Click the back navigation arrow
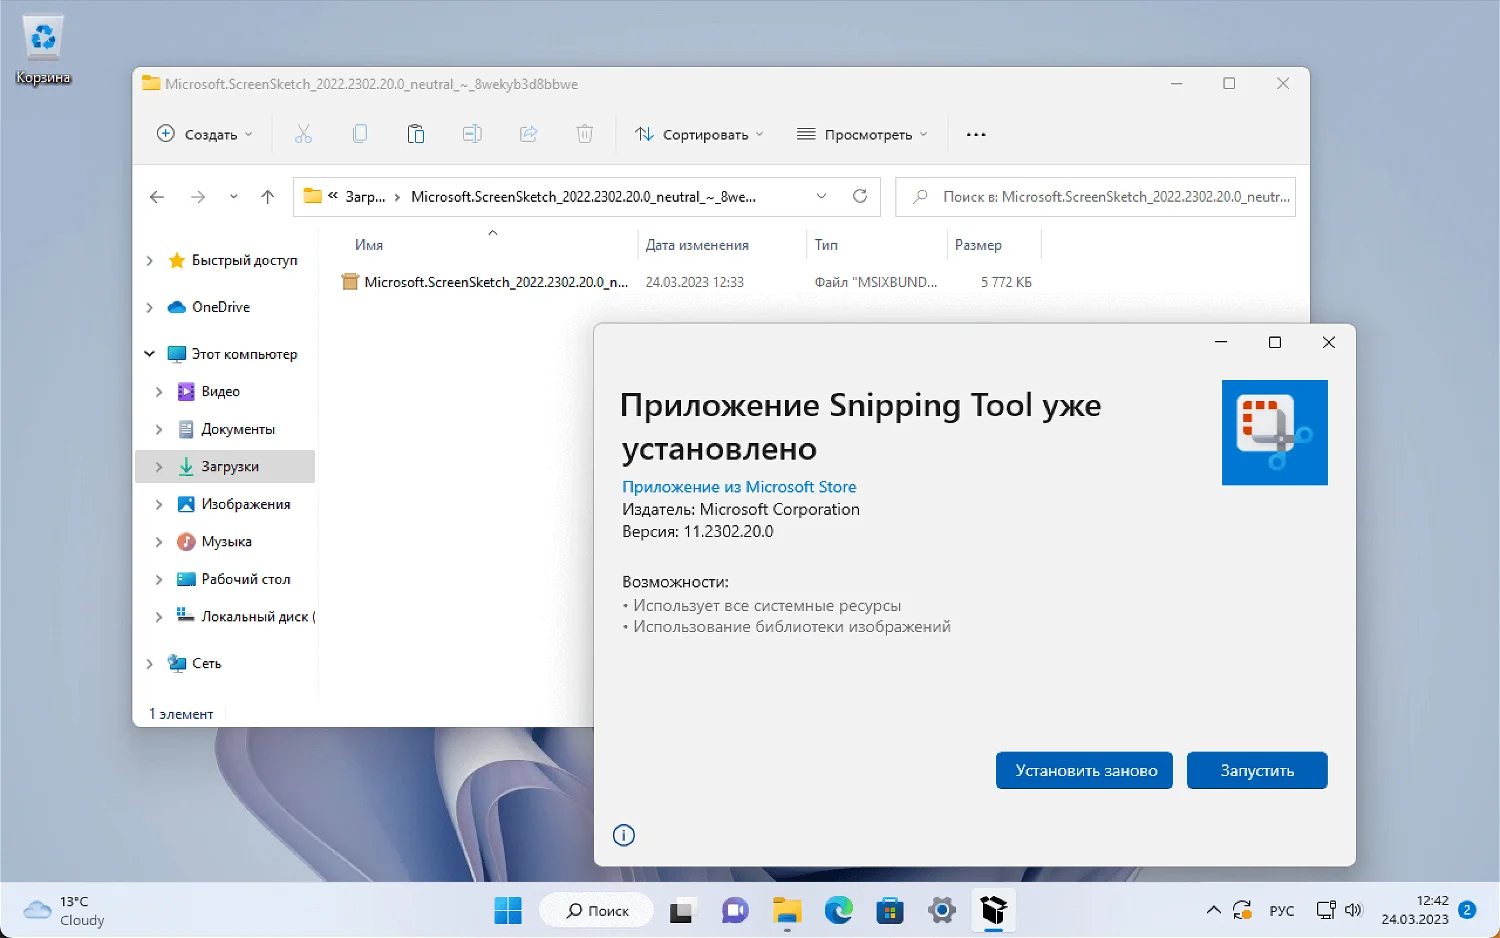The width and height of the screenshot is (1500, 938). (157, 197)
